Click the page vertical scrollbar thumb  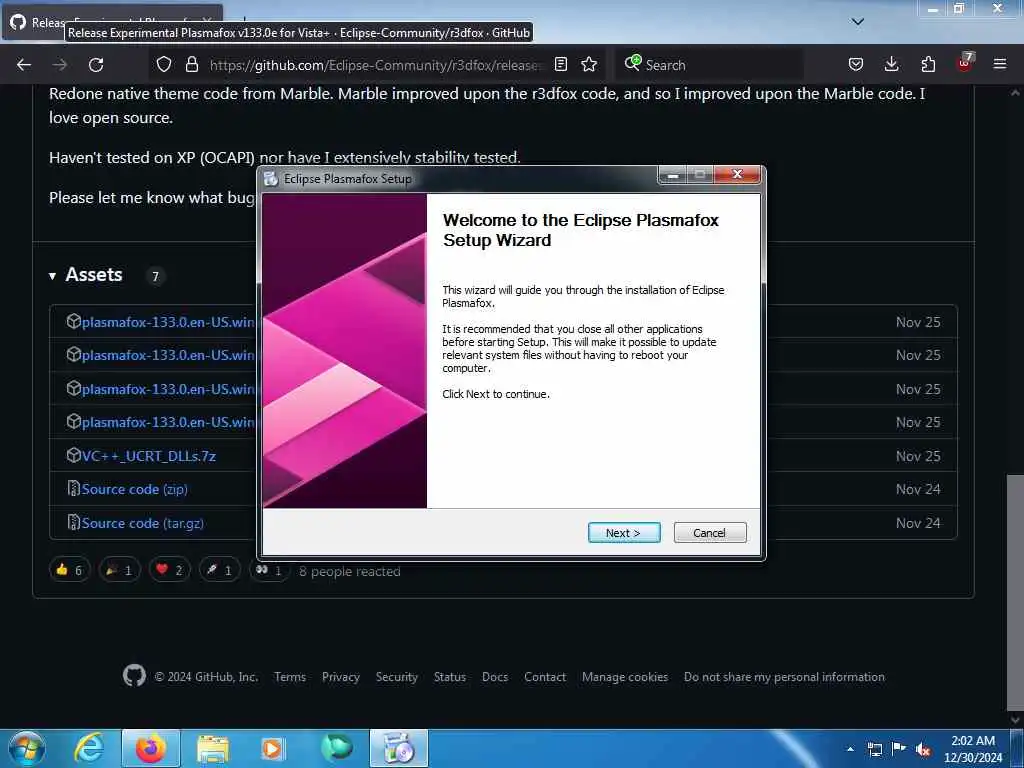coord(1014,591)
